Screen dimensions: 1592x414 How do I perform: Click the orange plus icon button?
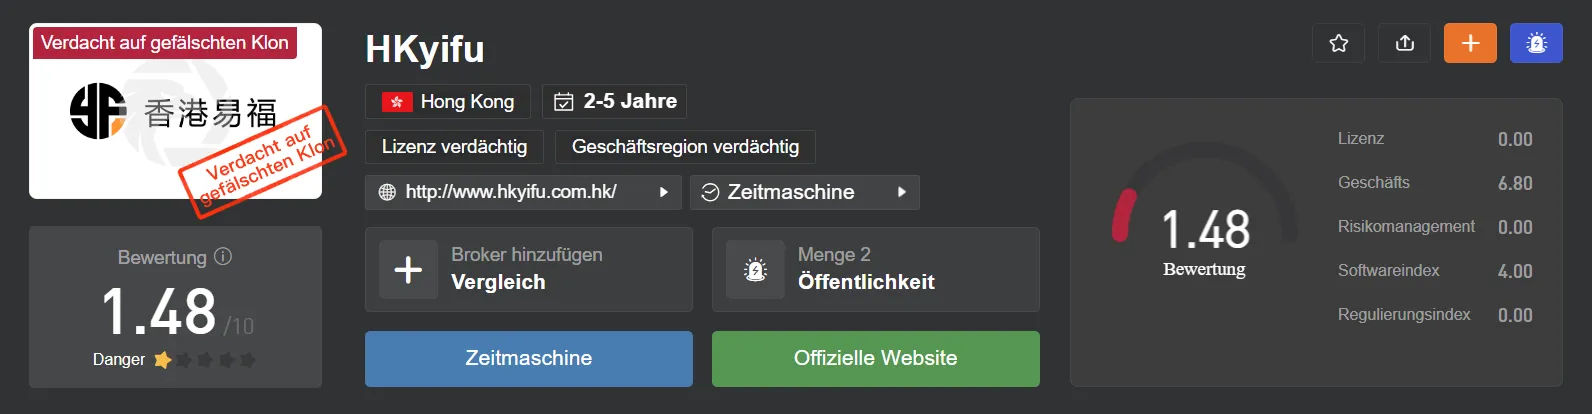[1470, 43]
